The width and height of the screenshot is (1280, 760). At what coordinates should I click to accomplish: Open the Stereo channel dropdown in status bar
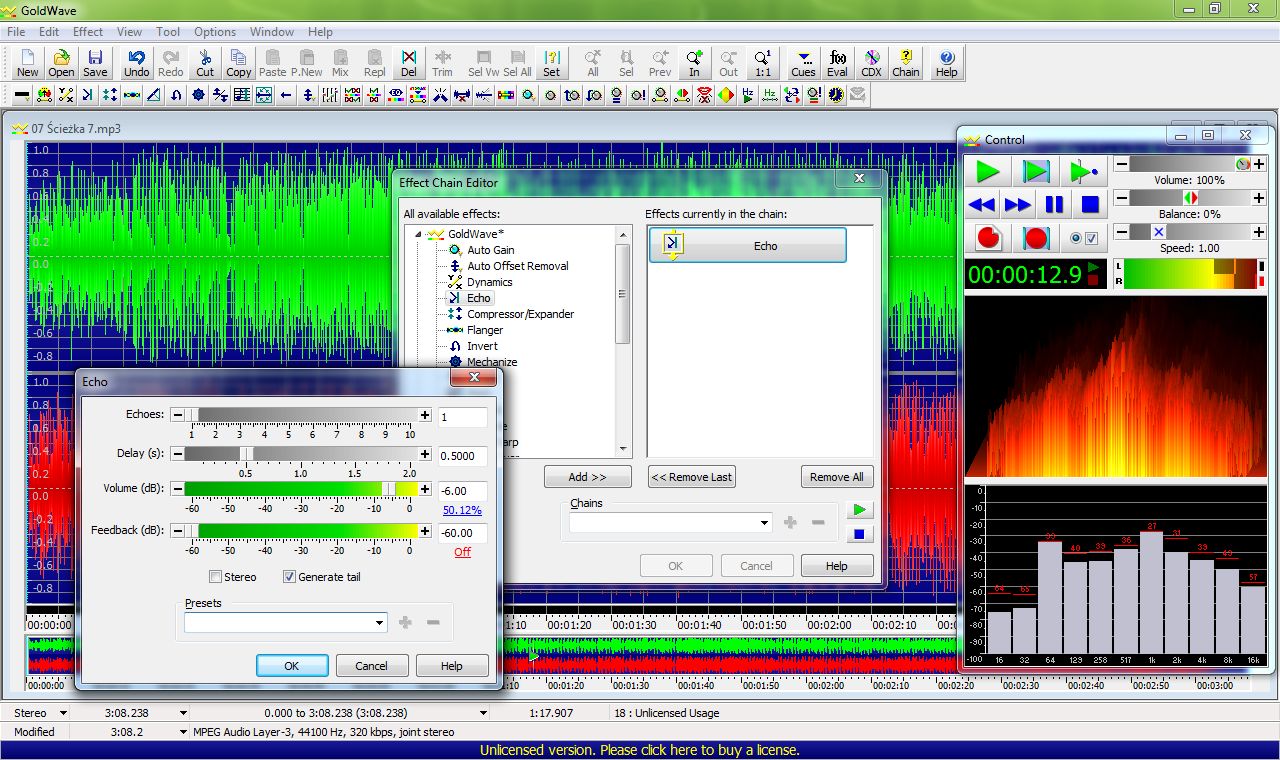(63, 713)
